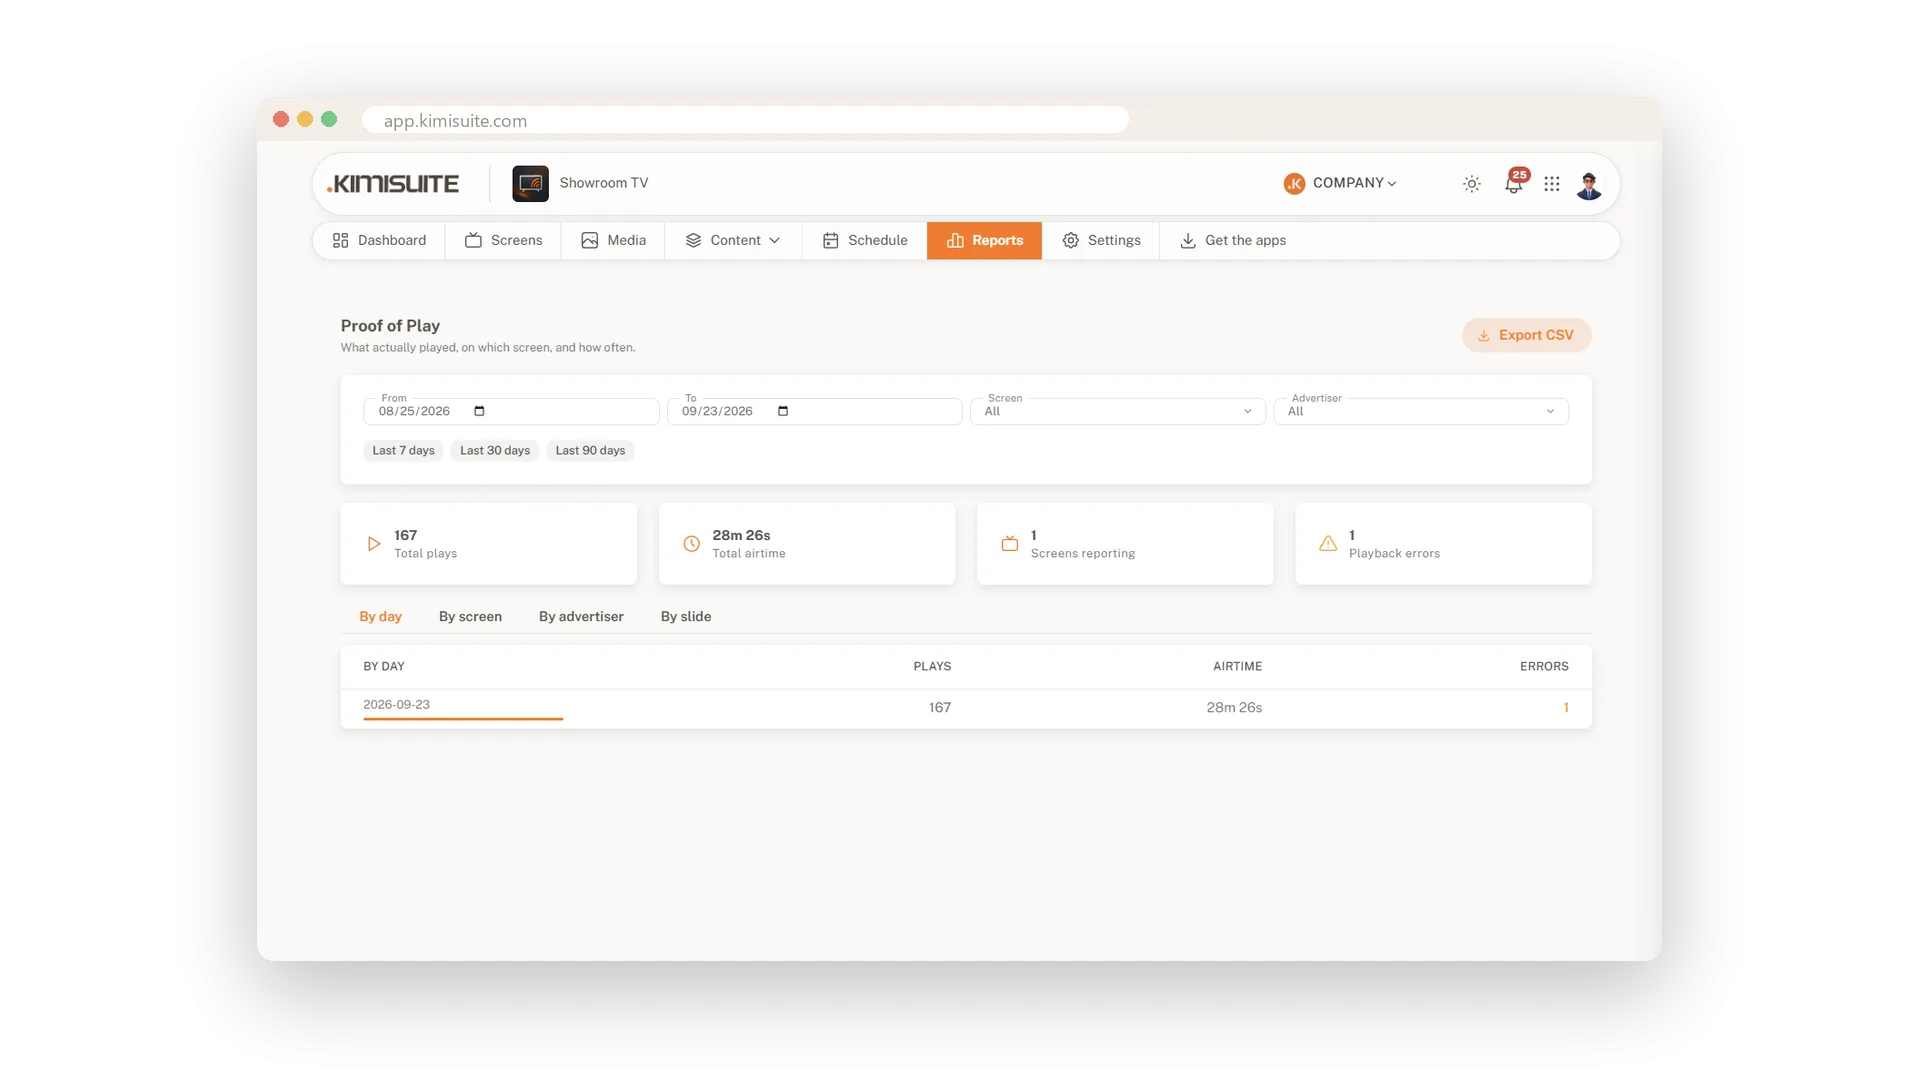Click the orange company K badge icon
This screenshot has height=1080, width=1920.
(1294, 184)
